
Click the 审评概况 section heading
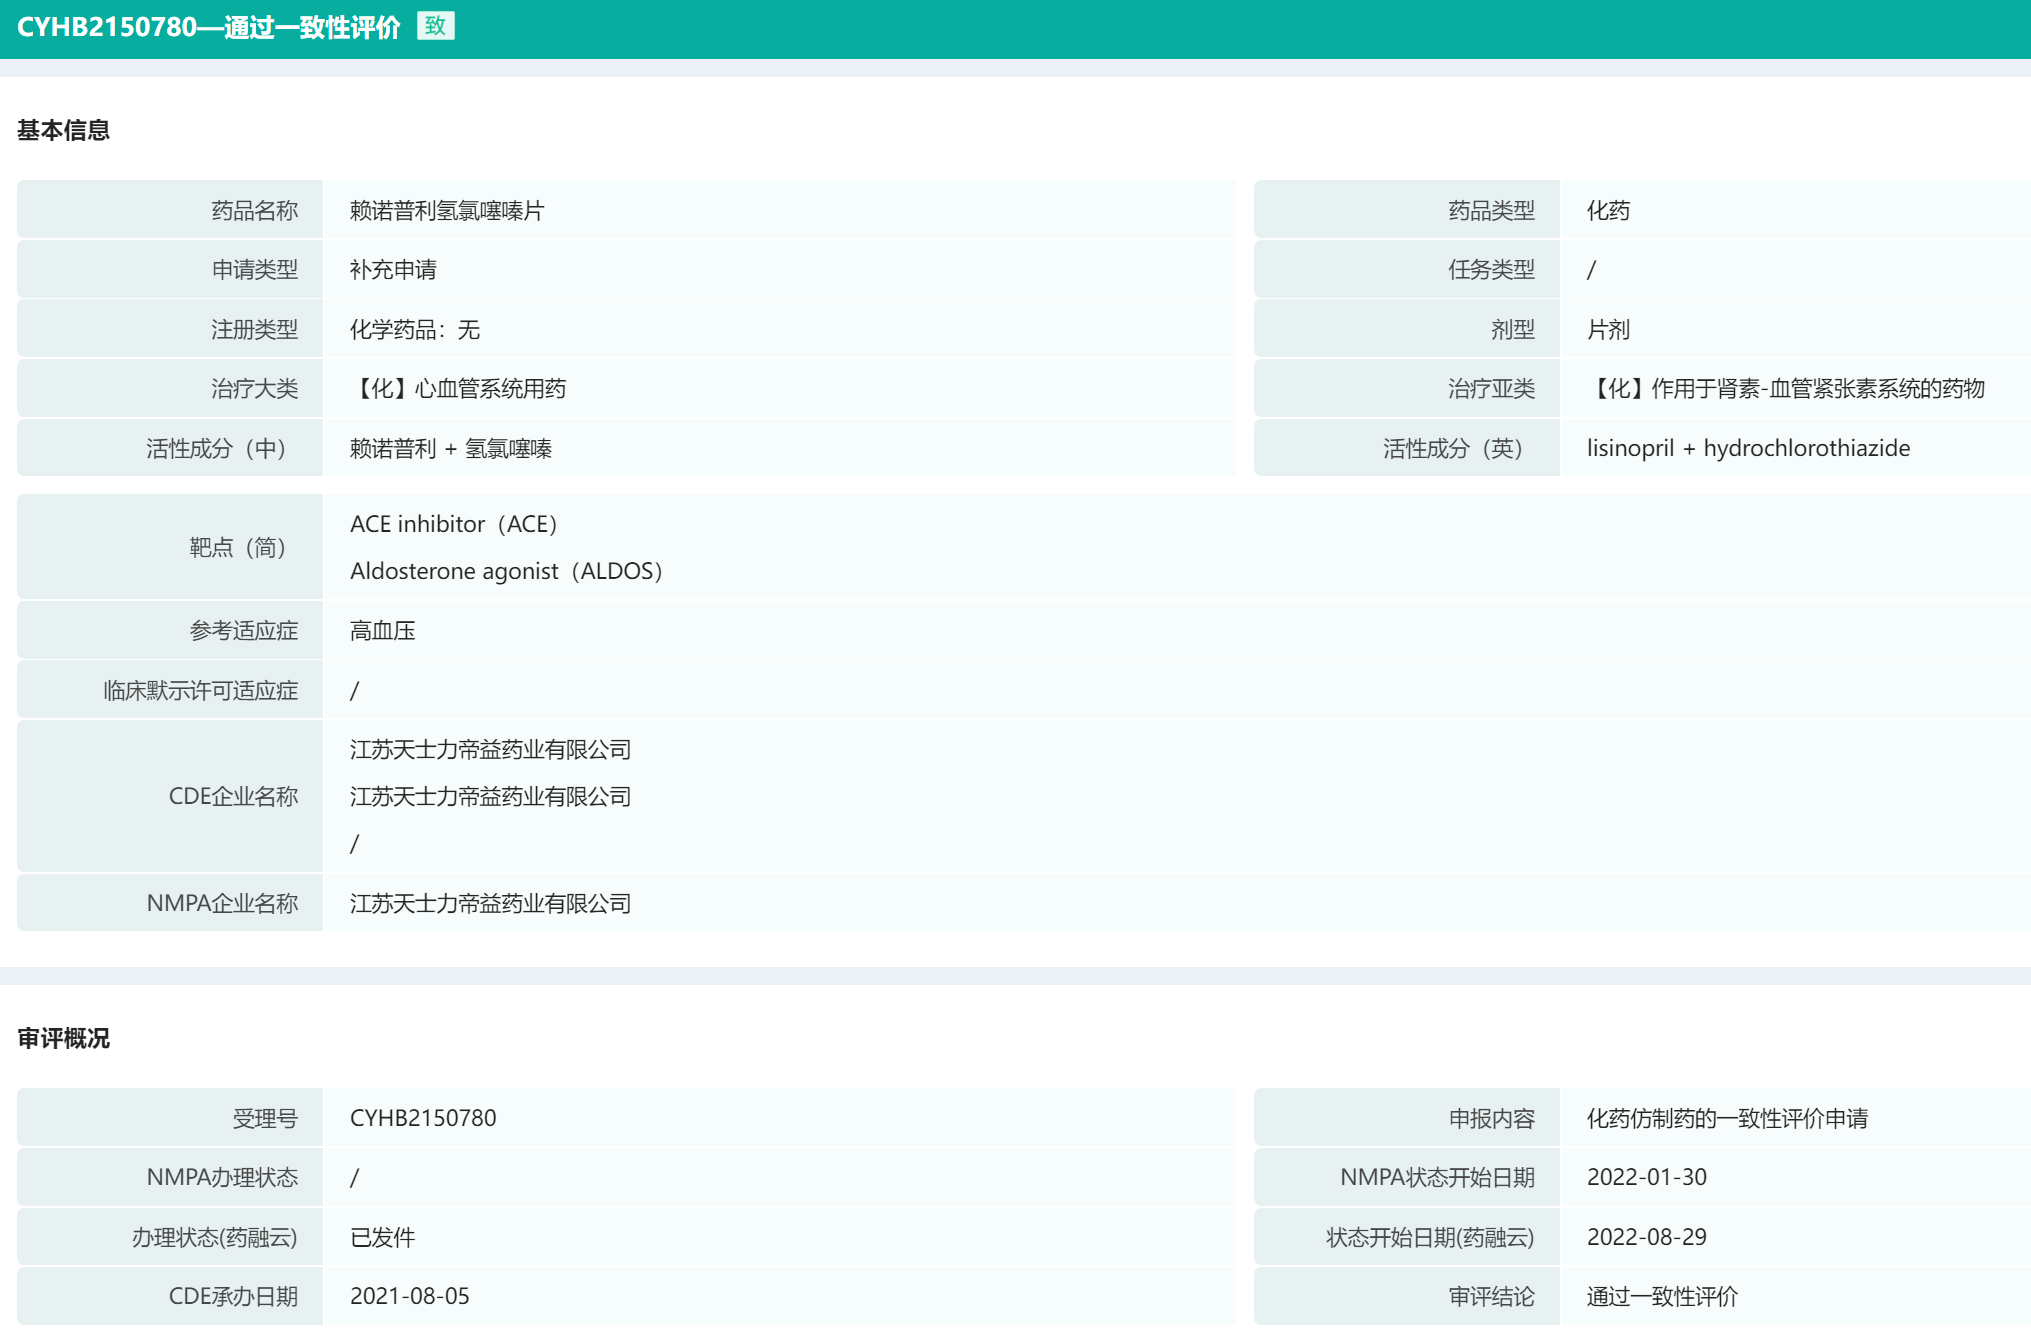(63, 1038)
